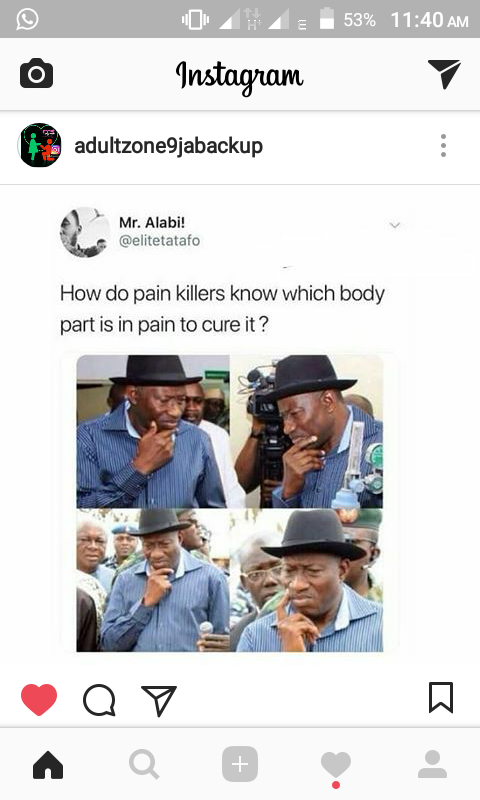Open the Instagram camera icon
This screenshot has width=480, height=800.
pos(36,73)
